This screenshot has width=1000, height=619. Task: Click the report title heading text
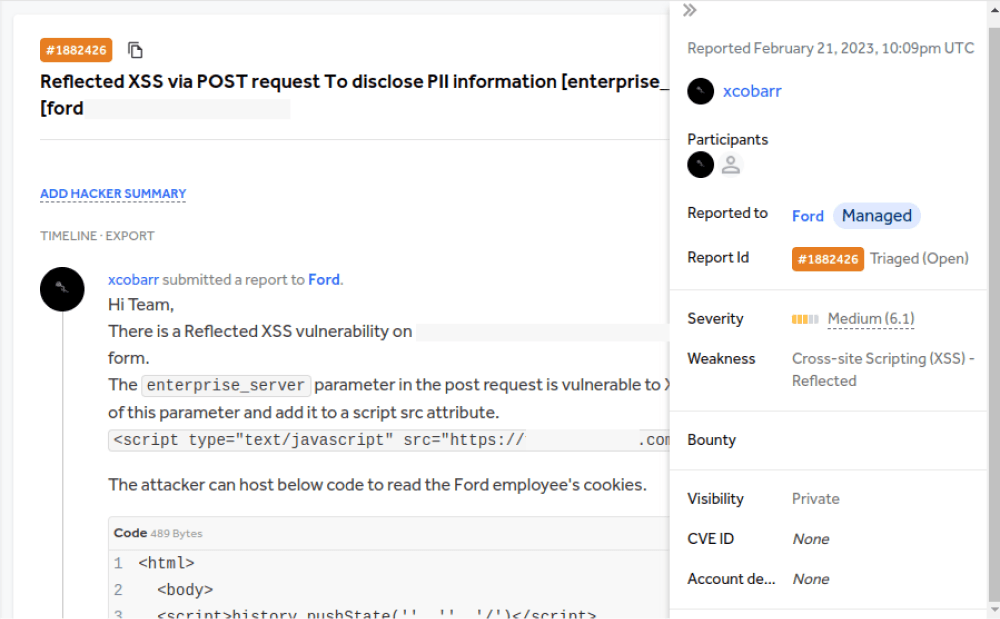pos(355,95)
